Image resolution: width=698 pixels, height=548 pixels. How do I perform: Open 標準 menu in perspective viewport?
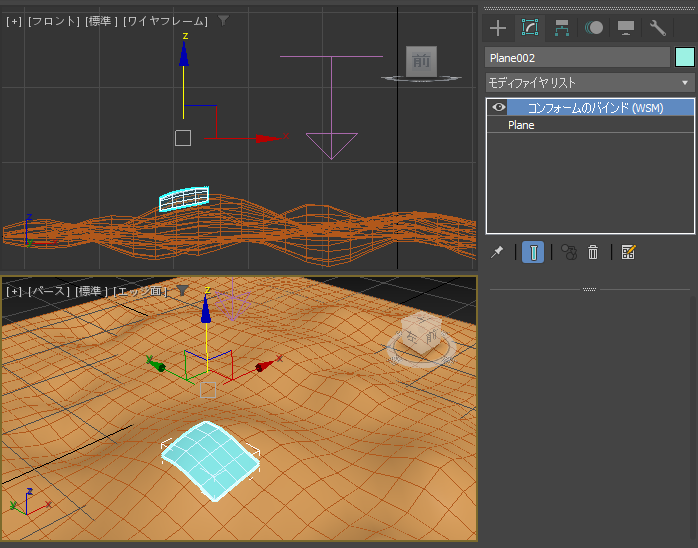92,292
